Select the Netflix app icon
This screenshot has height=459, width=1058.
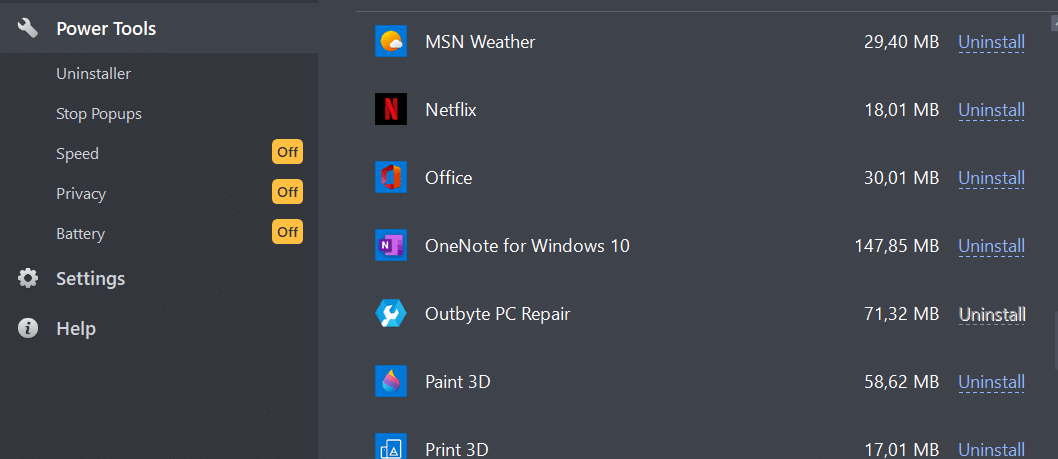391,109
